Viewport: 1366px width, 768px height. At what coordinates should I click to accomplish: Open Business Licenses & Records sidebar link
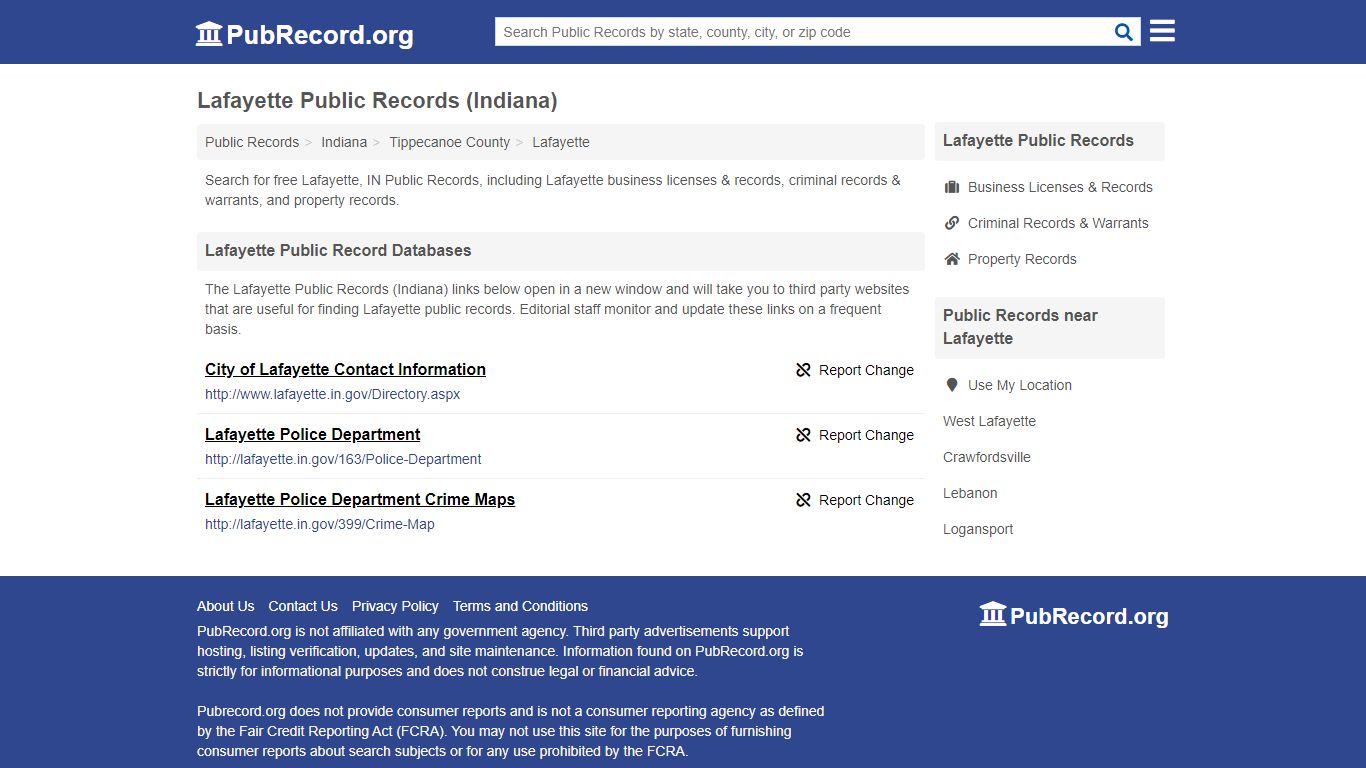(1060, 187)
